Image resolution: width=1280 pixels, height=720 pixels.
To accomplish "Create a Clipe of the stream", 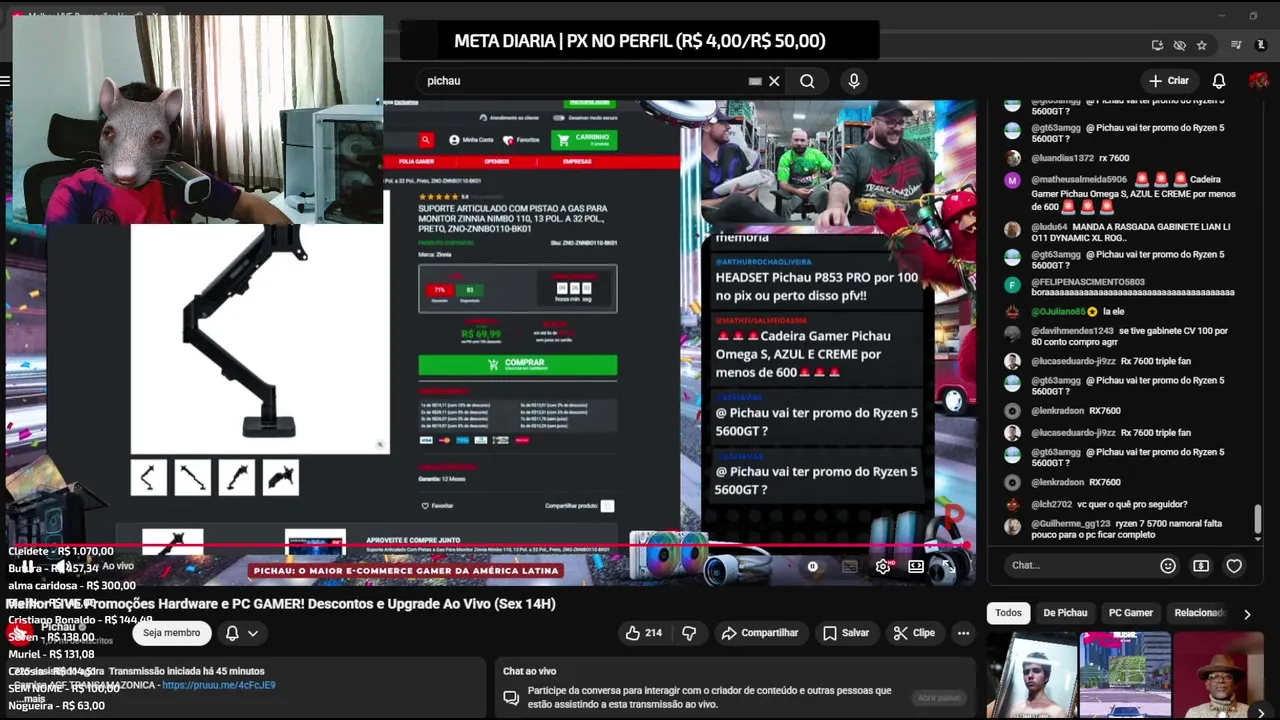I will click(914, 633).
